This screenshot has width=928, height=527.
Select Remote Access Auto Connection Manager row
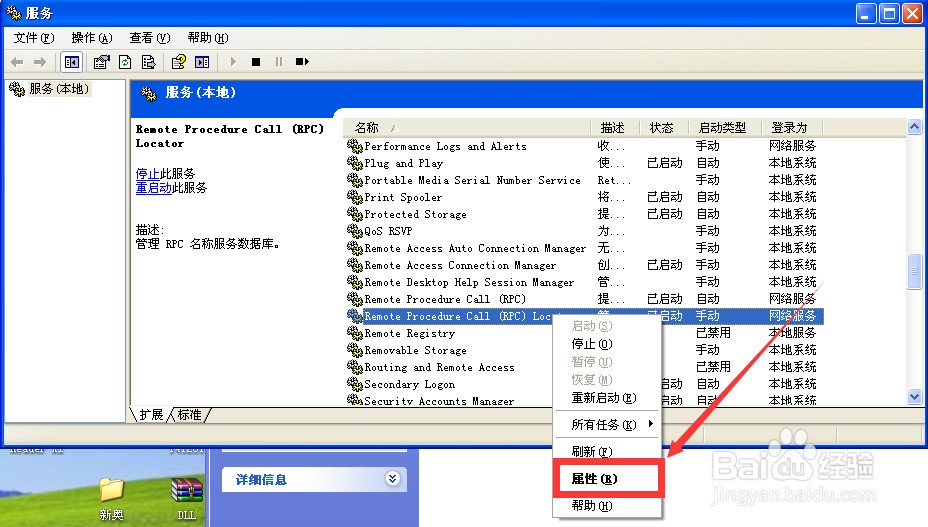[x=584, y=248]
